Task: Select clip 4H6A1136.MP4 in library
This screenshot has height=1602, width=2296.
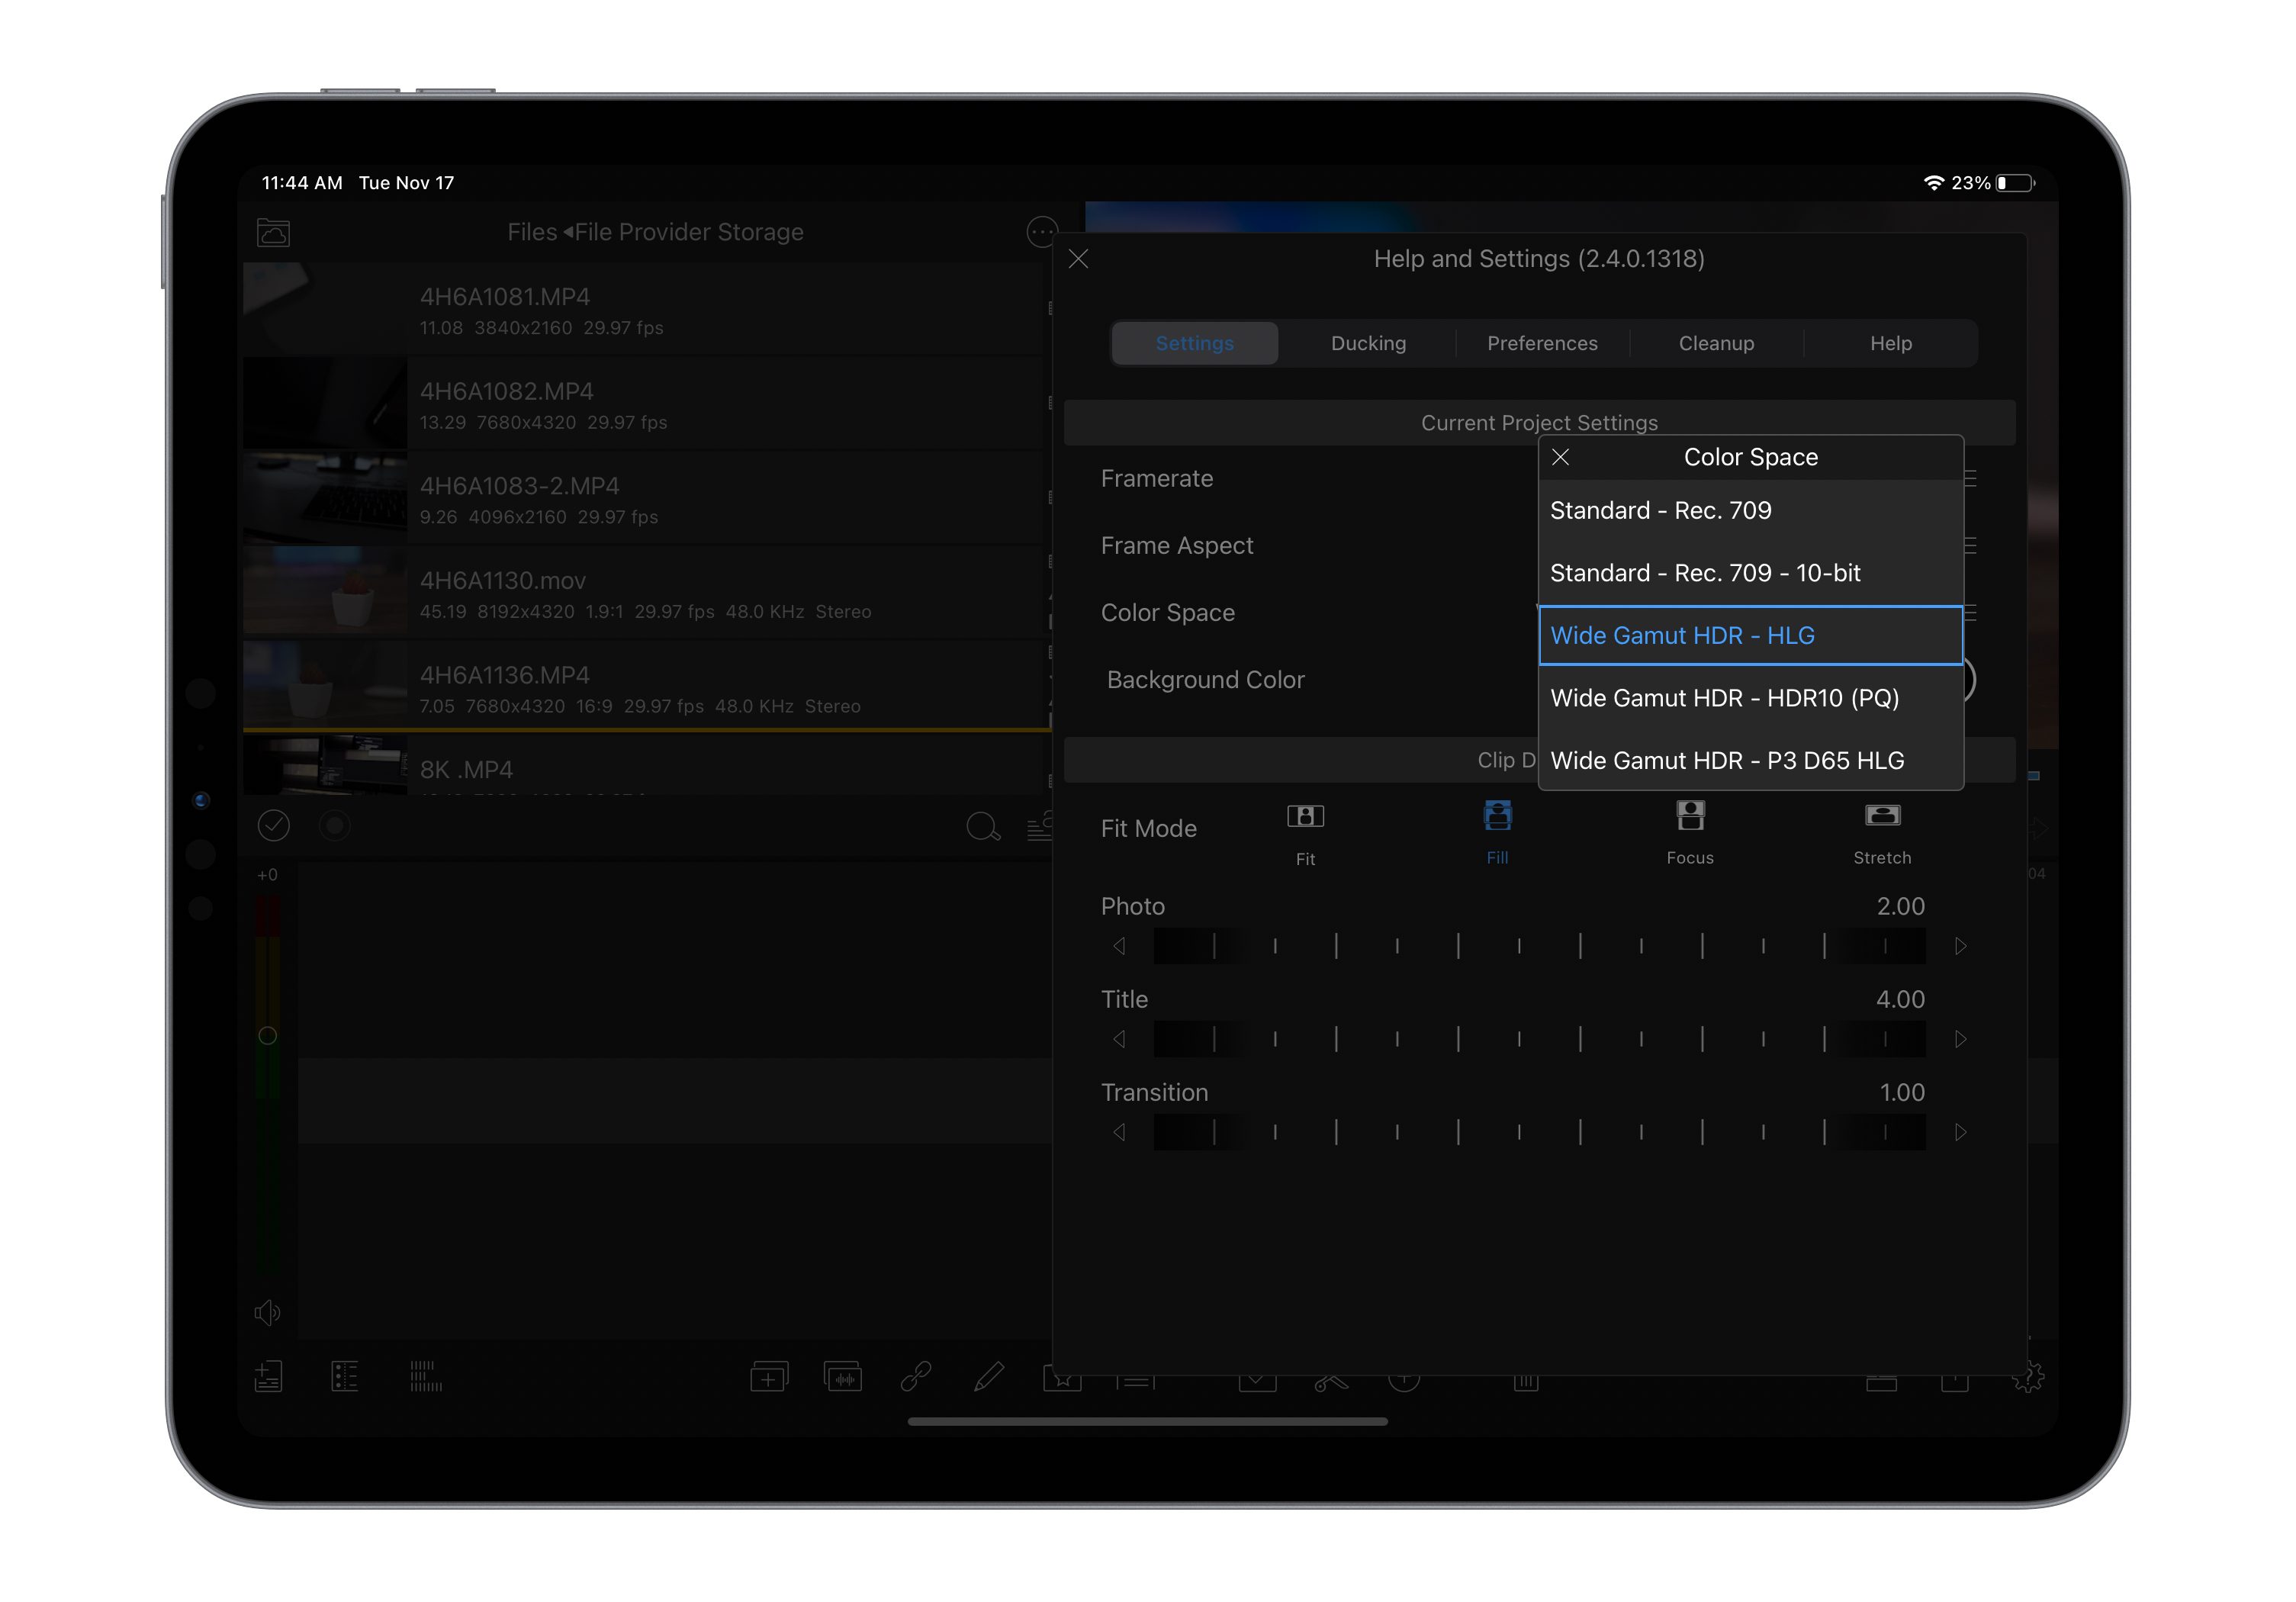Action: click(x=646, y=688)
